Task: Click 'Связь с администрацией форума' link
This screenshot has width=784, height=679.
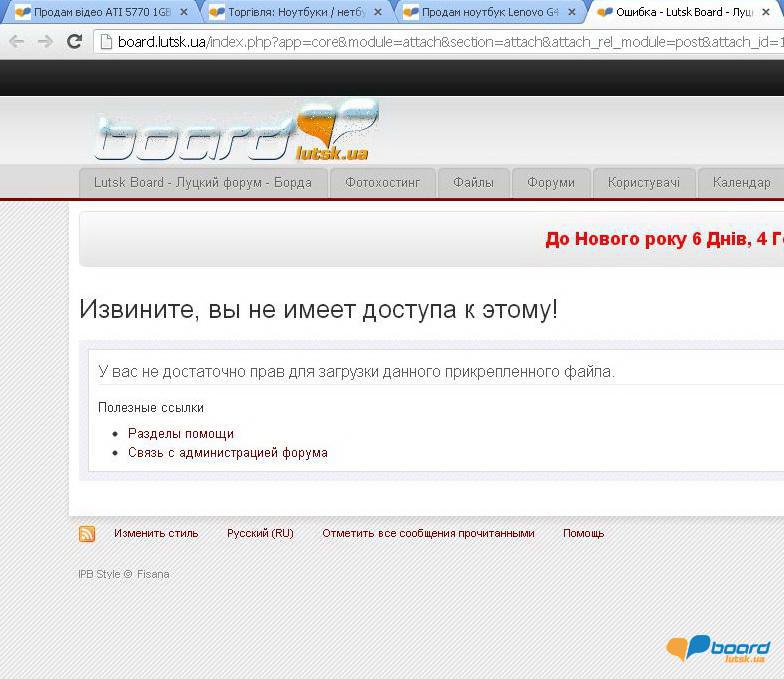Action: tap(227, 452)
